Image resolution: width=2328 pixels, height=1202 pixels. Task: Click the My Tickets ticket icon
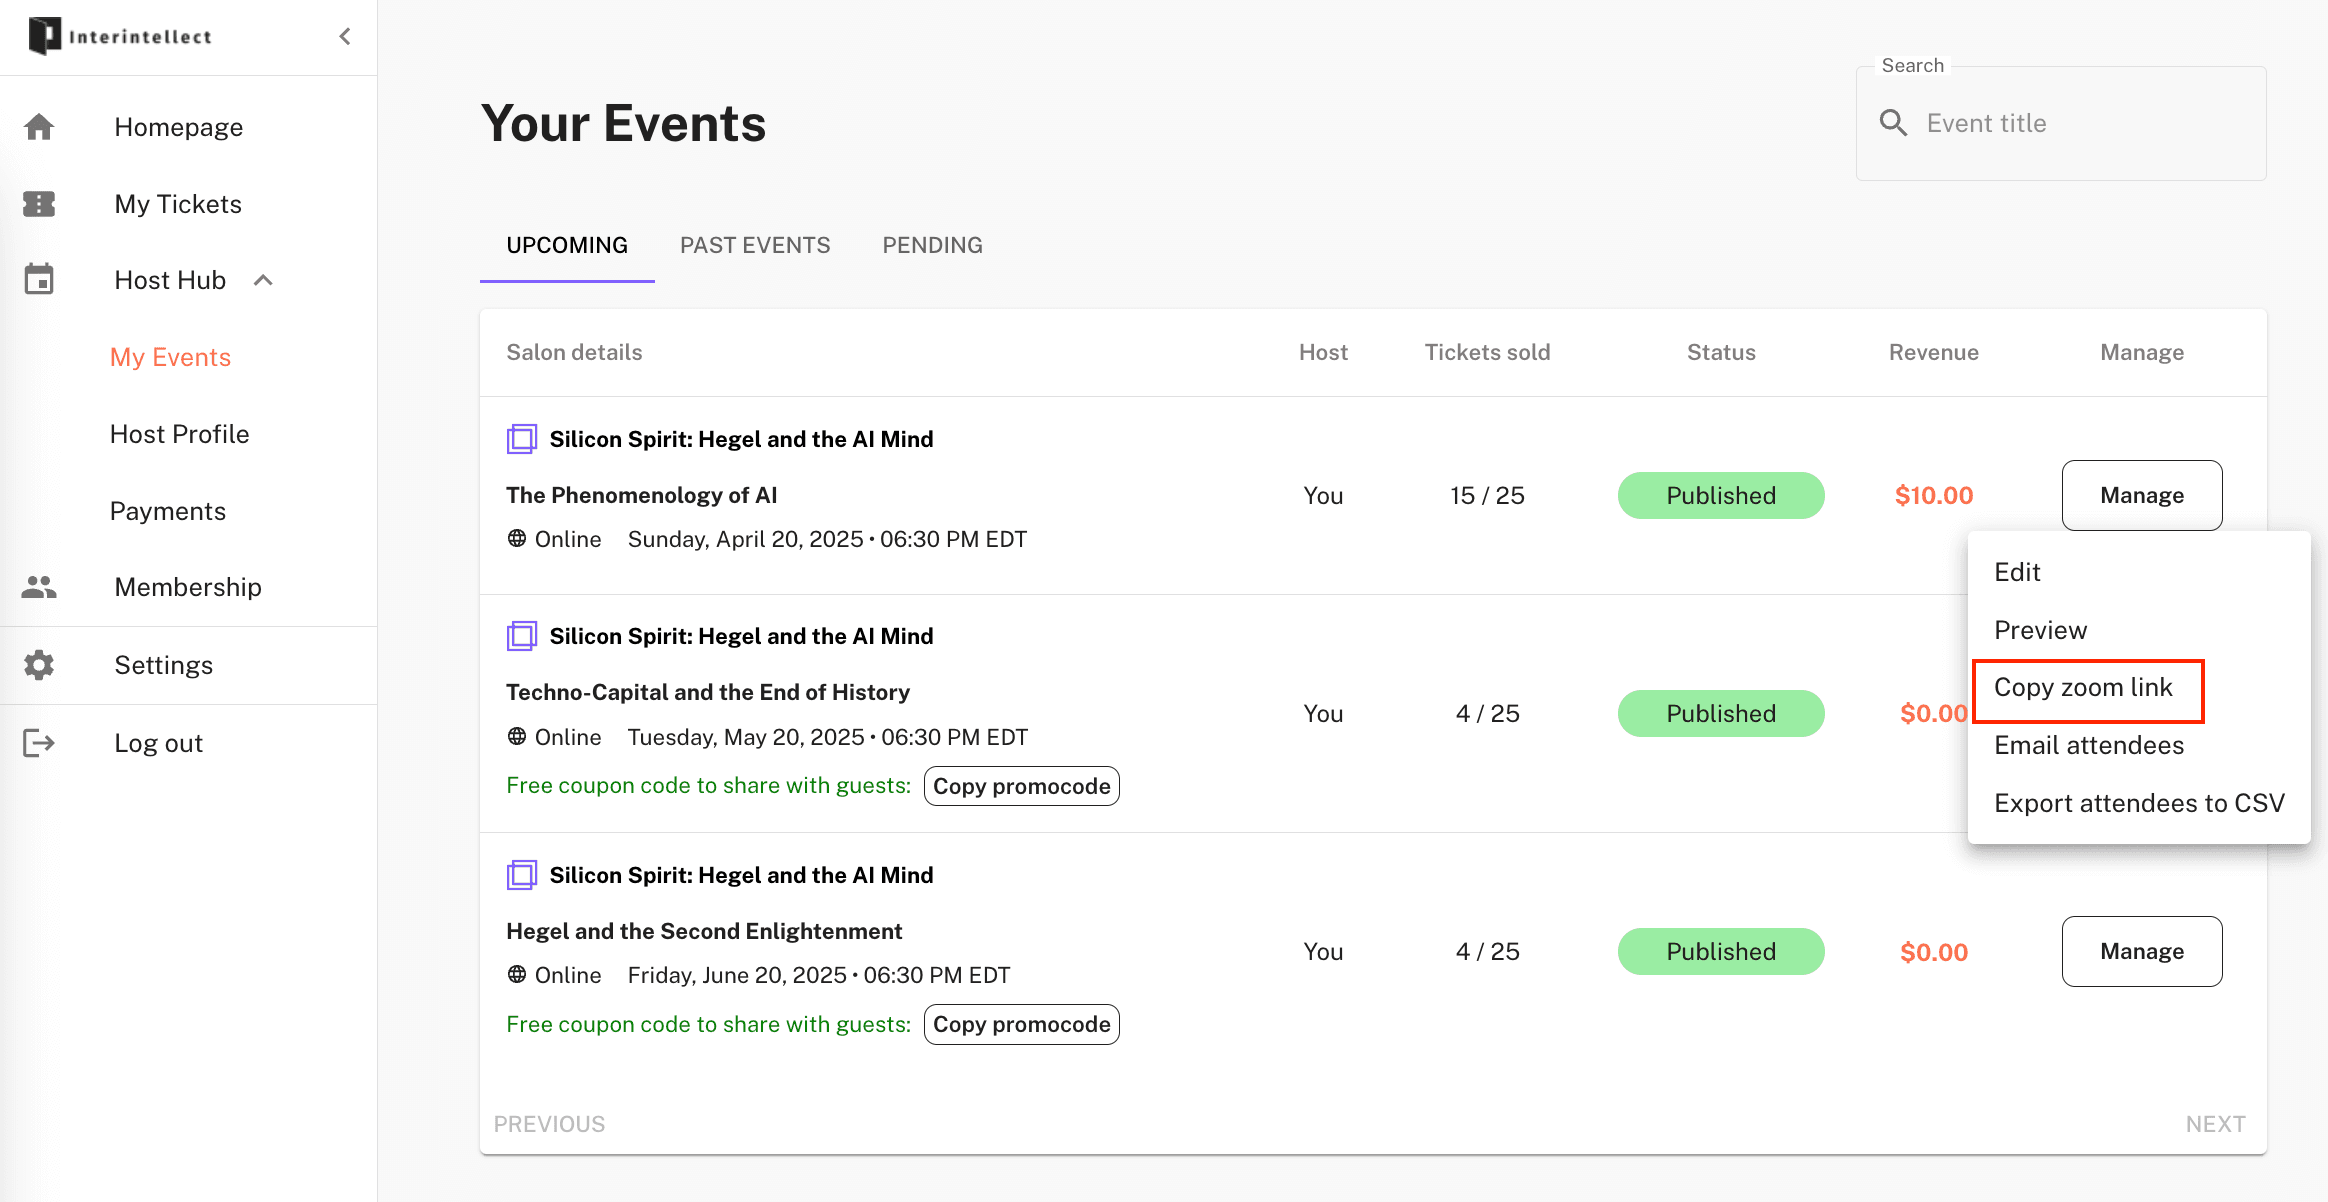(39, 204)
